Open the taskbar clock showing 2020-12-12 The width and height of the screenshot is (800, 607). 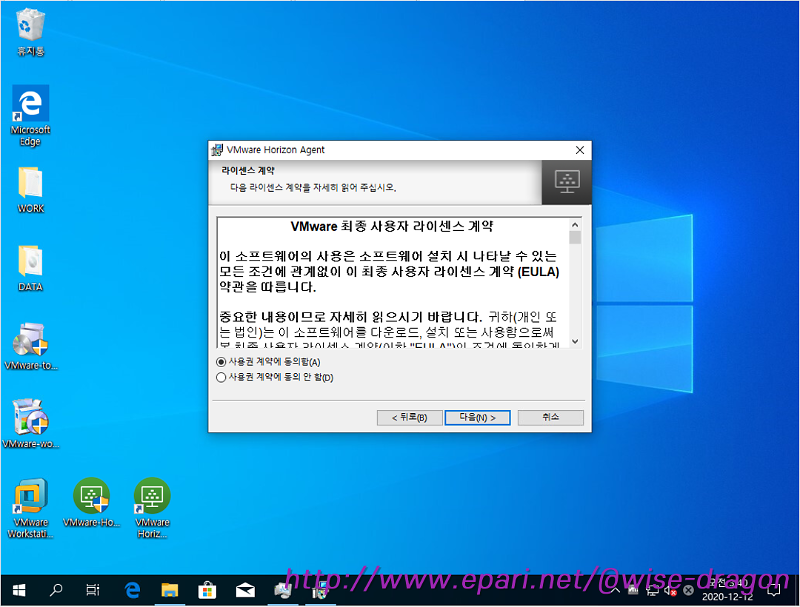point(728,590)
